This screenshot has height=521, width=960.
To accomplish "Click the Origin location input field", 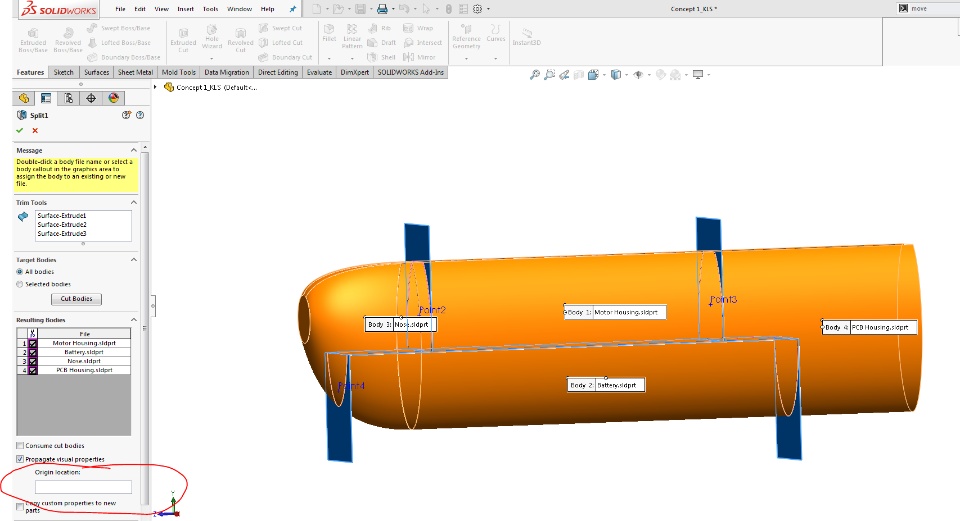I will click(83, 486).
